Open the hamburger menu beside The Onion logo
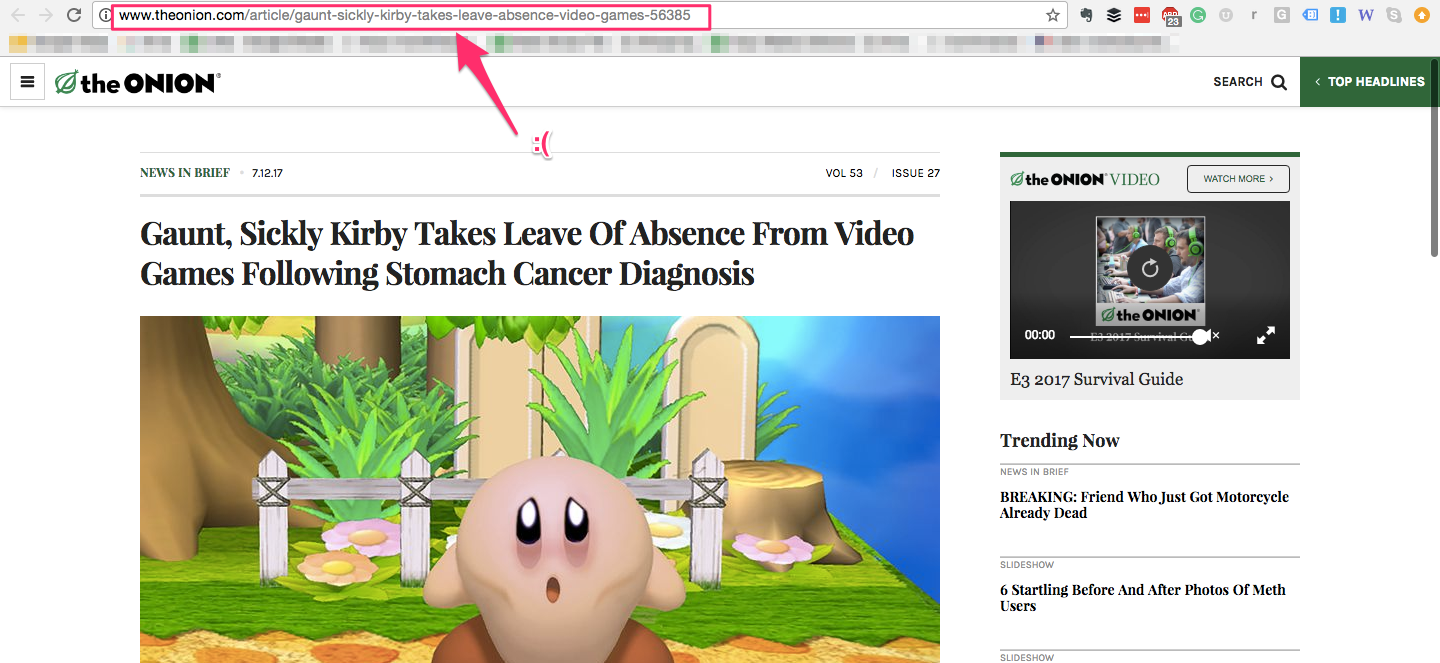Screen dimensions: 1440x663 tap(27, 82)
